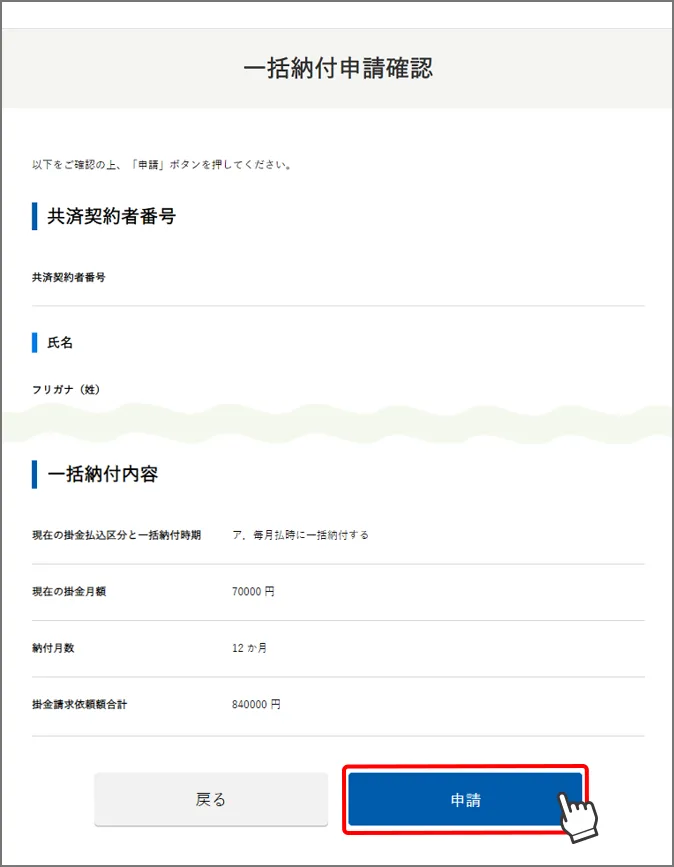674x867 pixels.
Task: Click the 納付月数 label
Action: (53, 648)
